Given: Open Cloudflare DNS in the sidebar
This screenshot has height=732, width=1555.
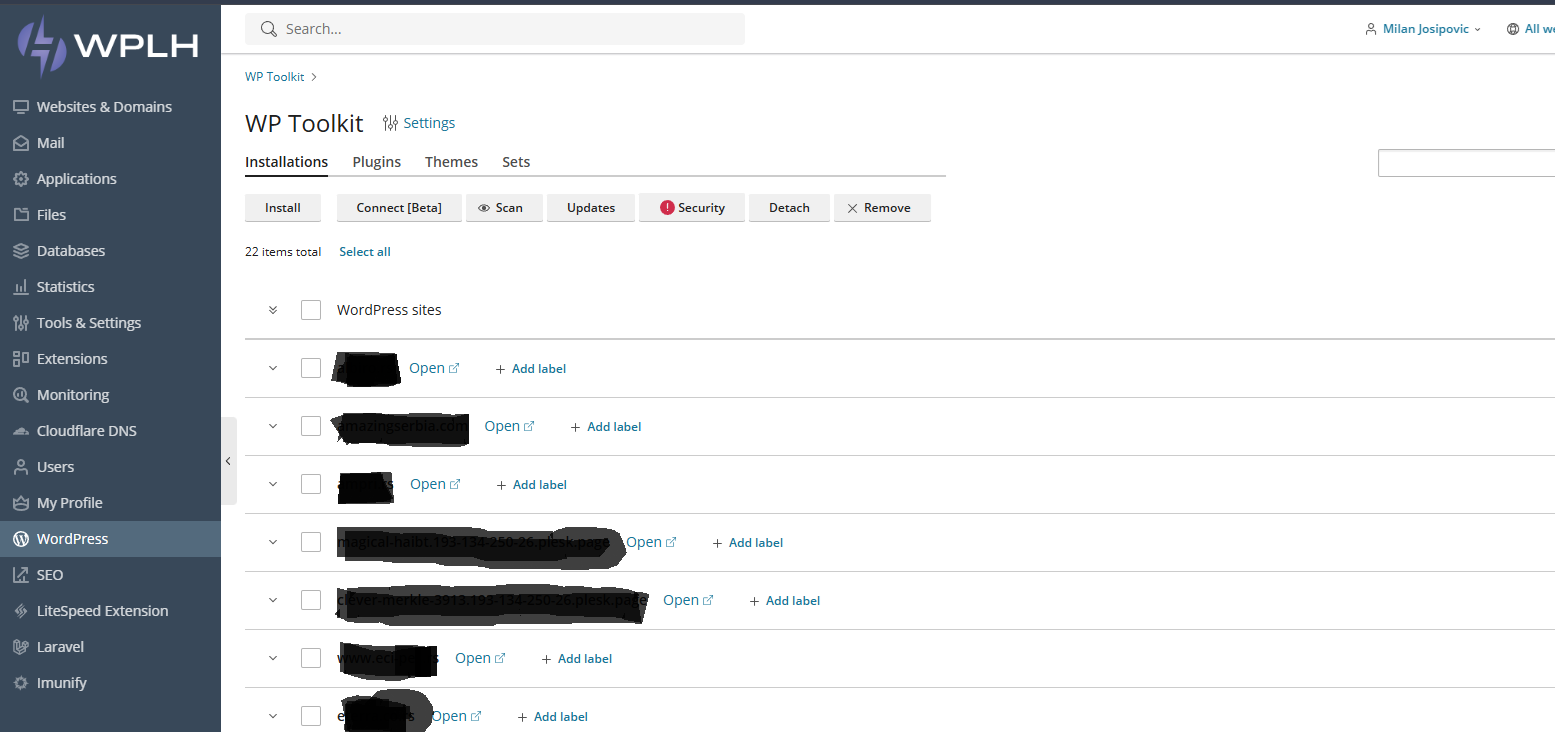Looking at the screenshot, I should coord(110,431).
